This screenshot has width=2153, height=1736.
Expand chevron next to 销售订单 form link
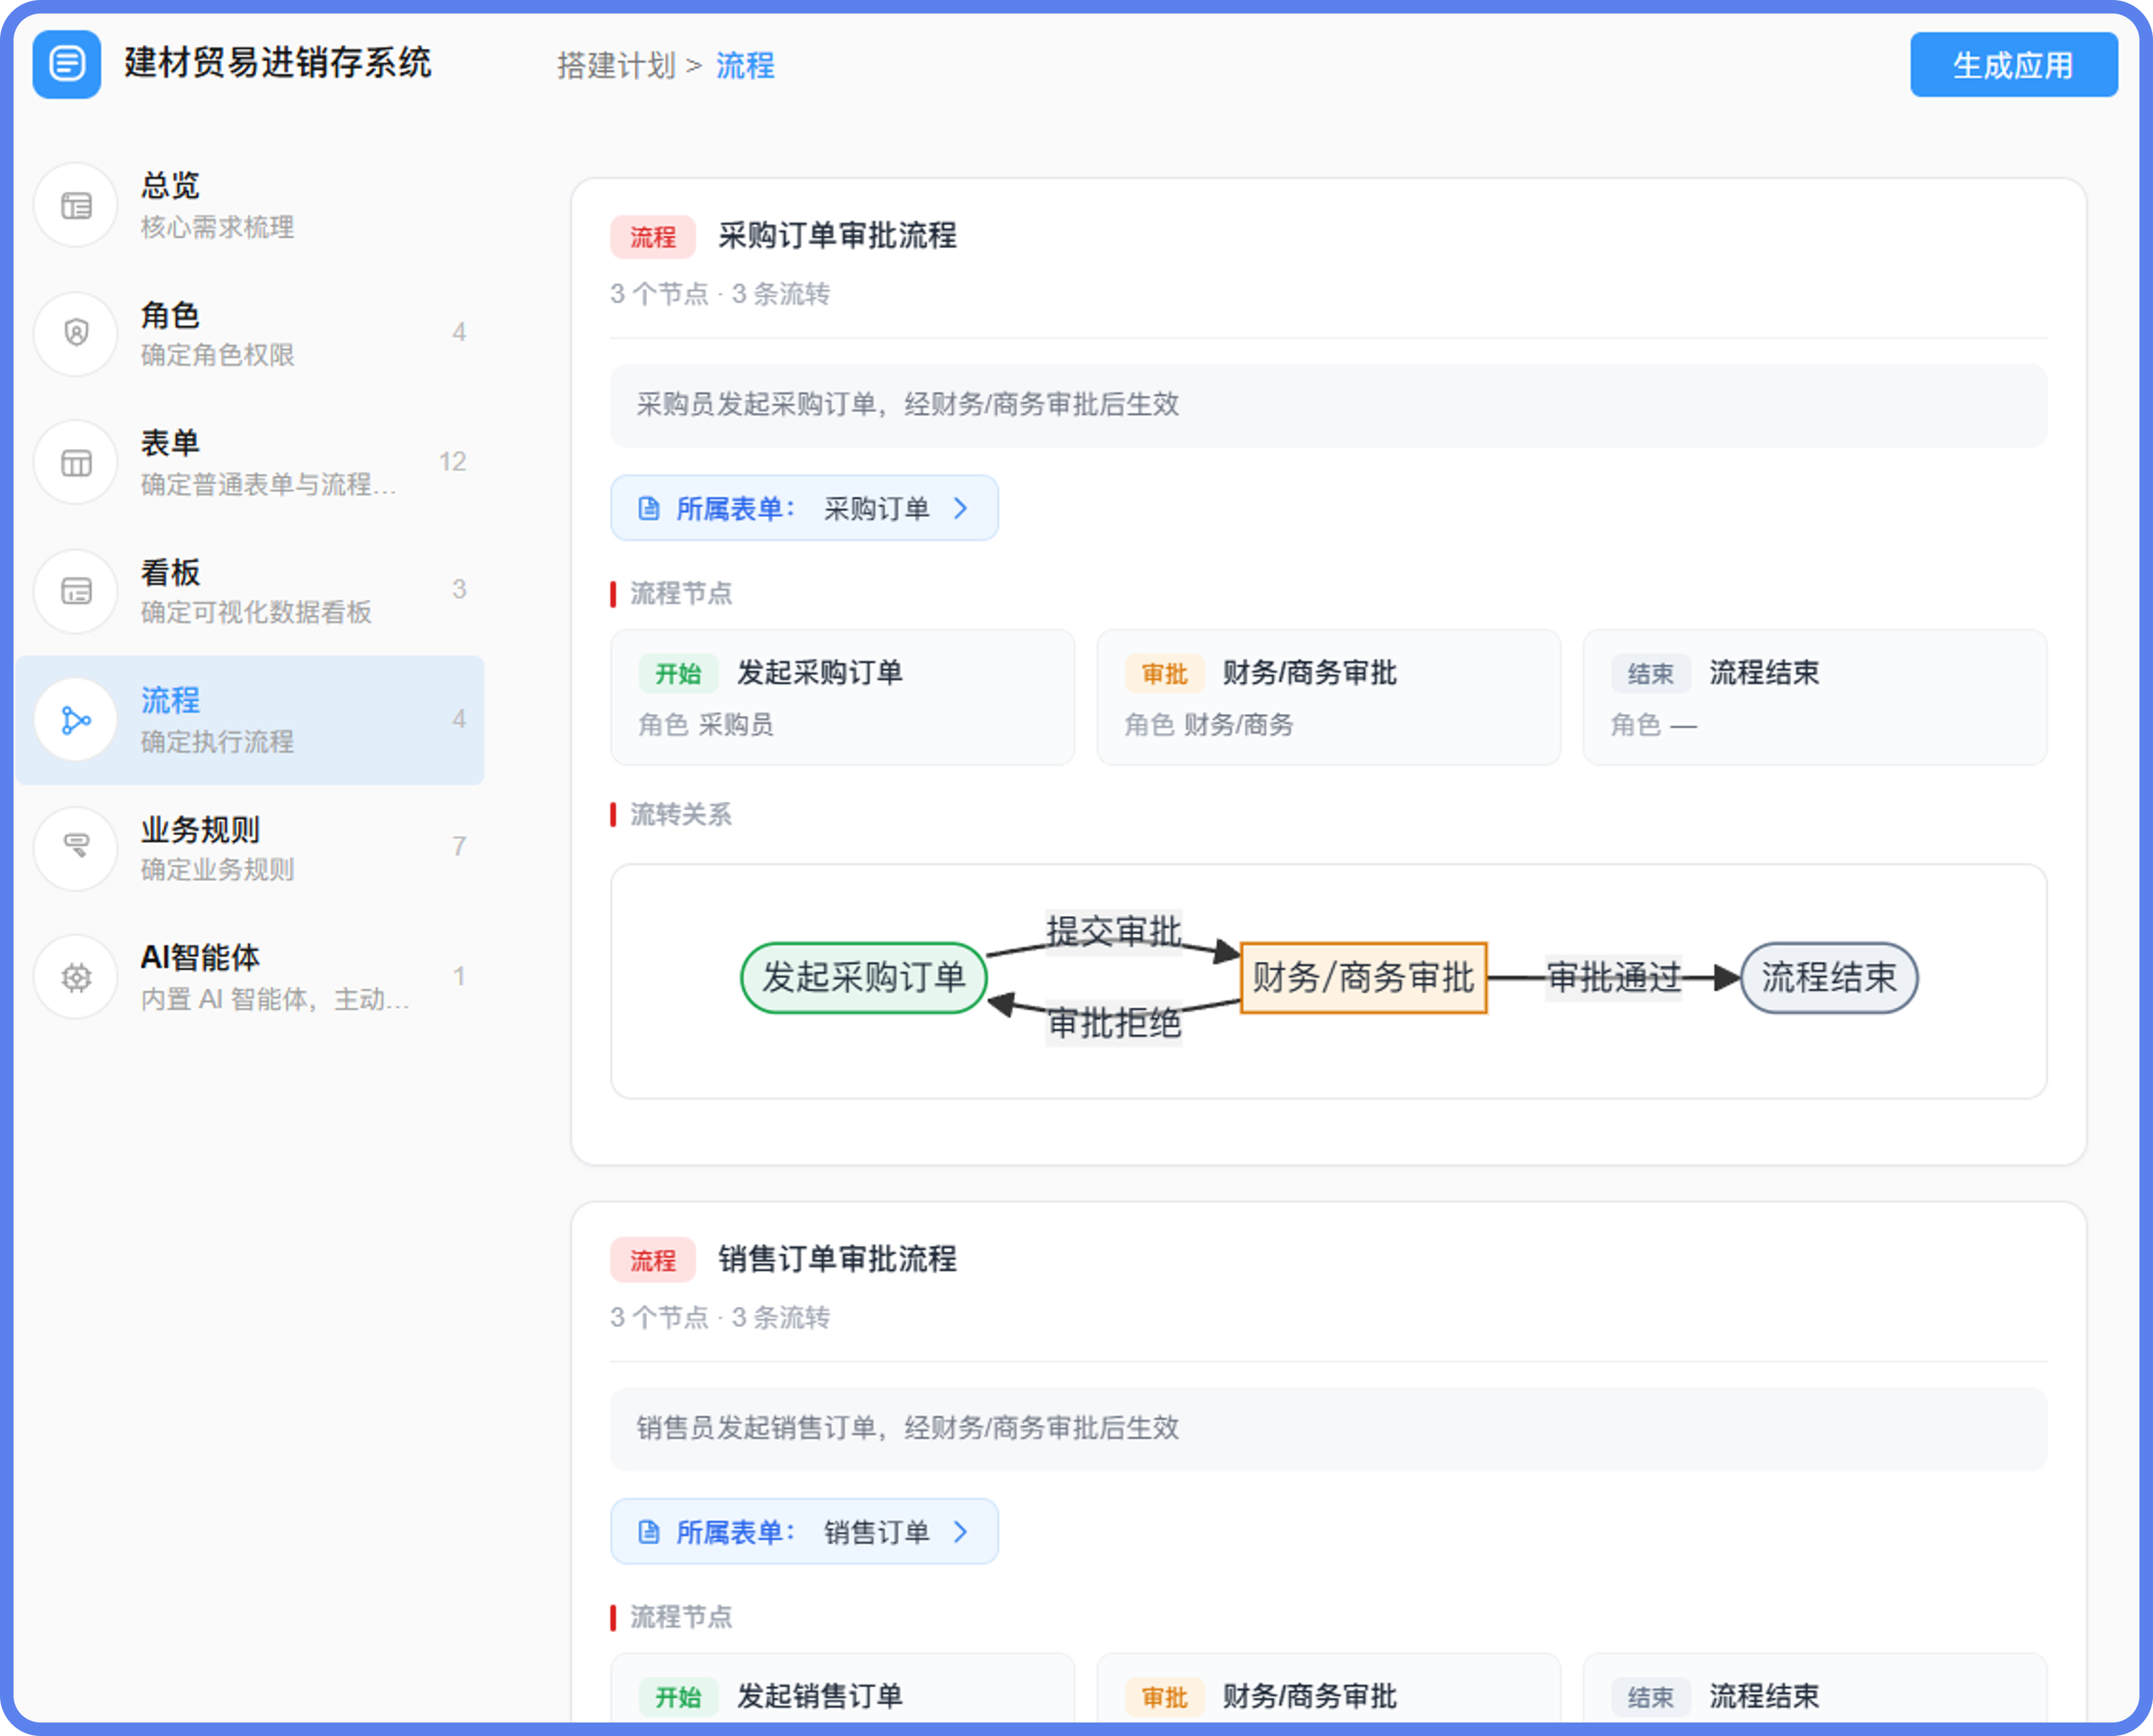point(961,1531)
